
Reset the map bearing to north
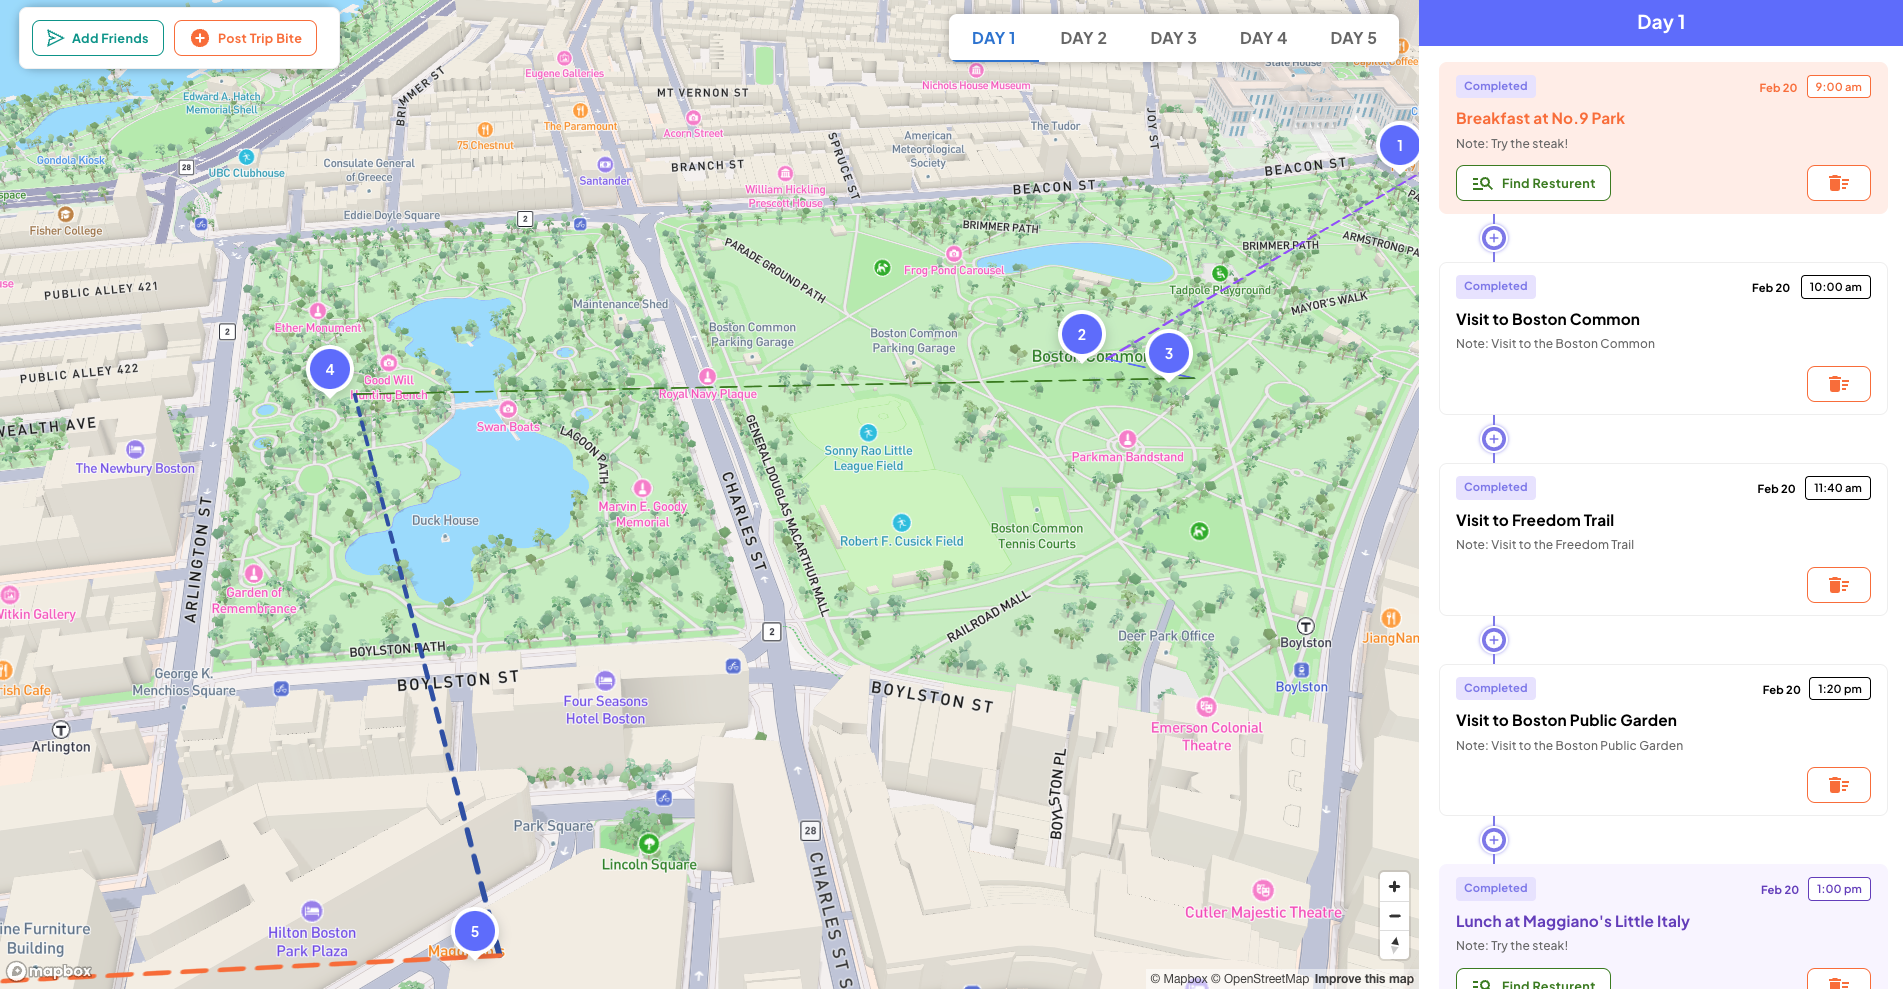tap(1394, 945)
